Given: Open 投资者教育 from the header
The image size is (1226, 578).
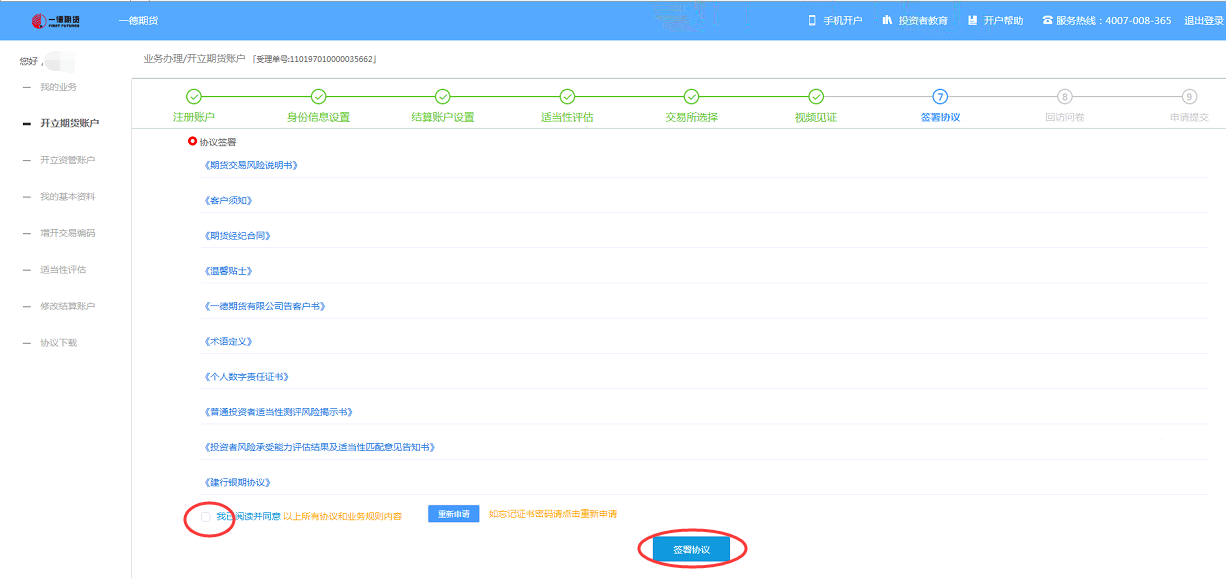Looking at the screenshot, I should coord(922,21).
